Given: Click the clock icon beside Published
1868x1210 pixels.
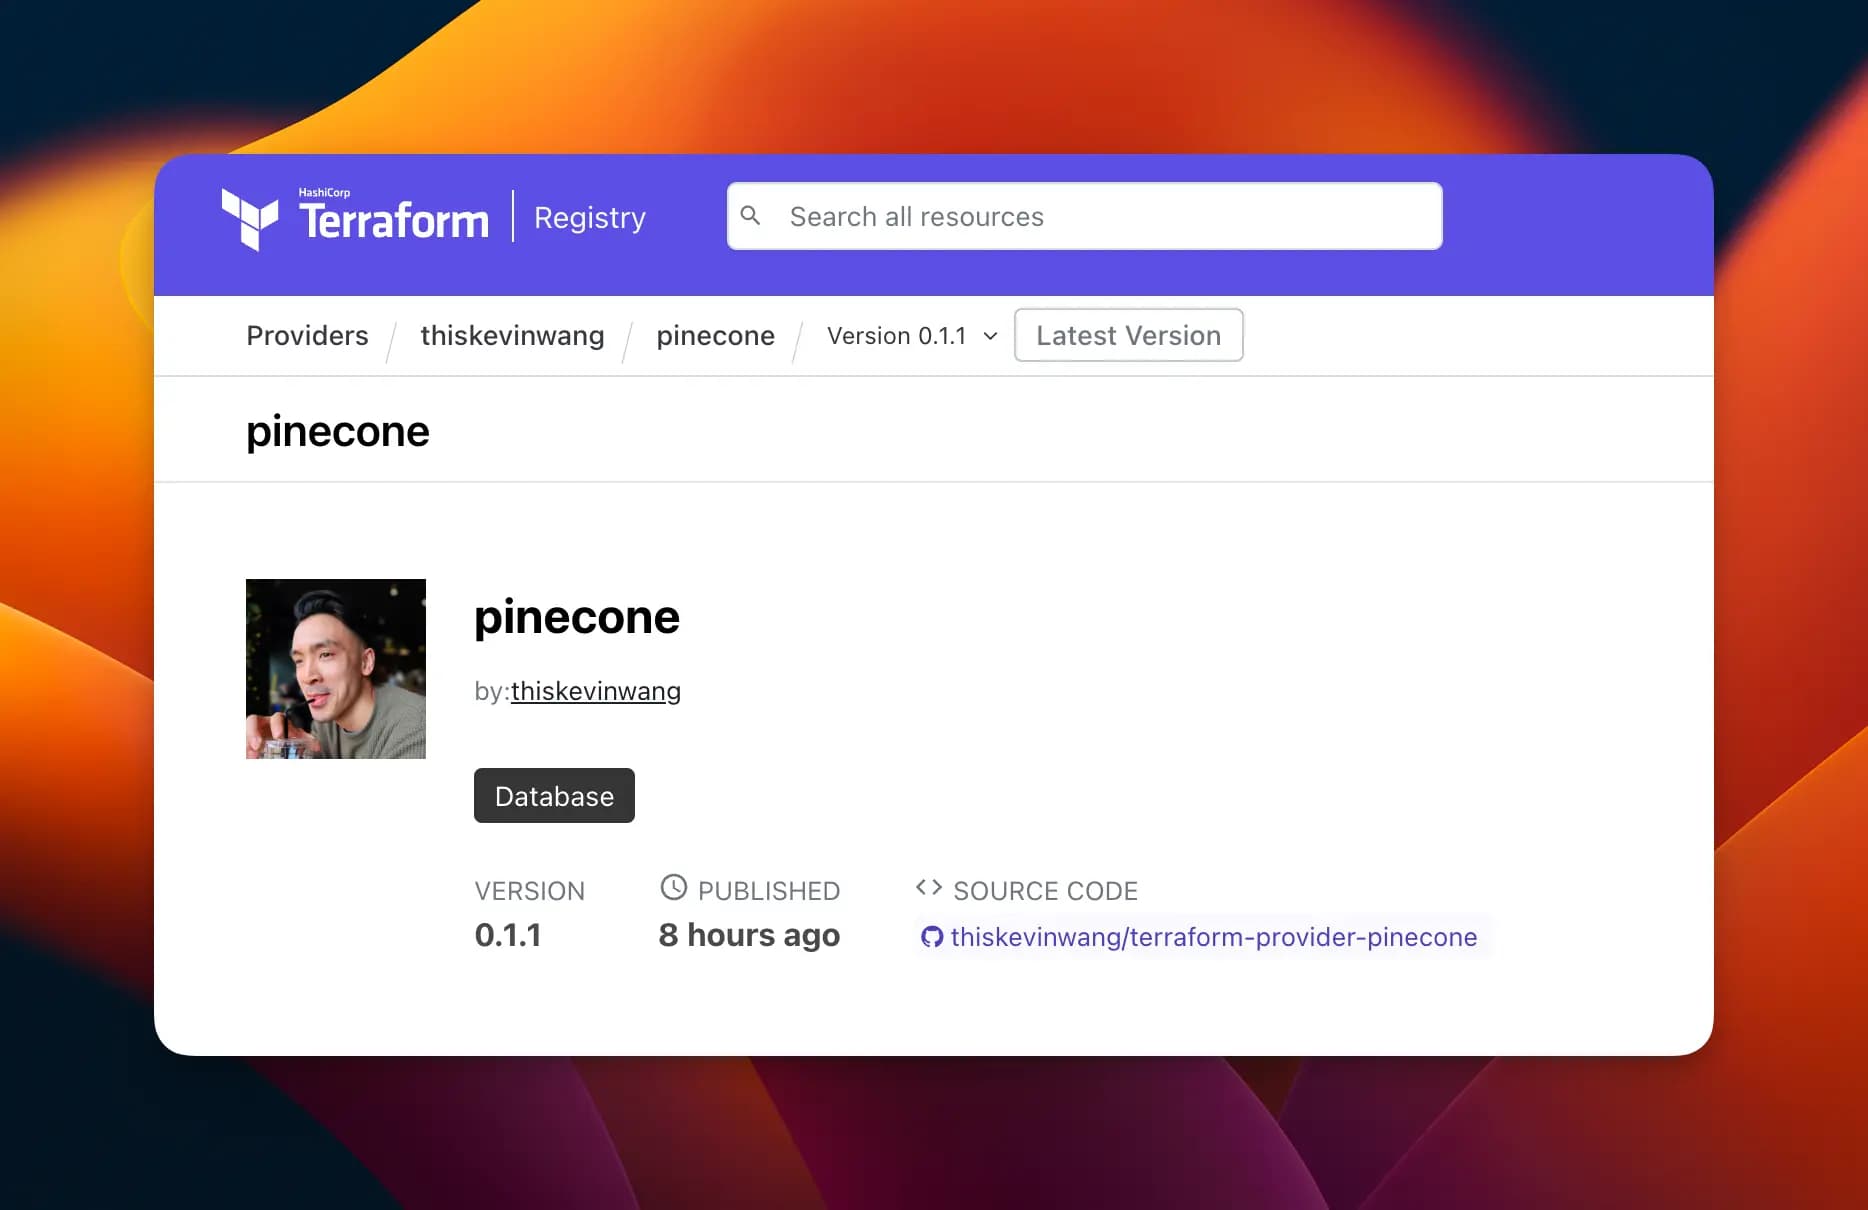Looking at the screenshot, I should click(674, 887).
